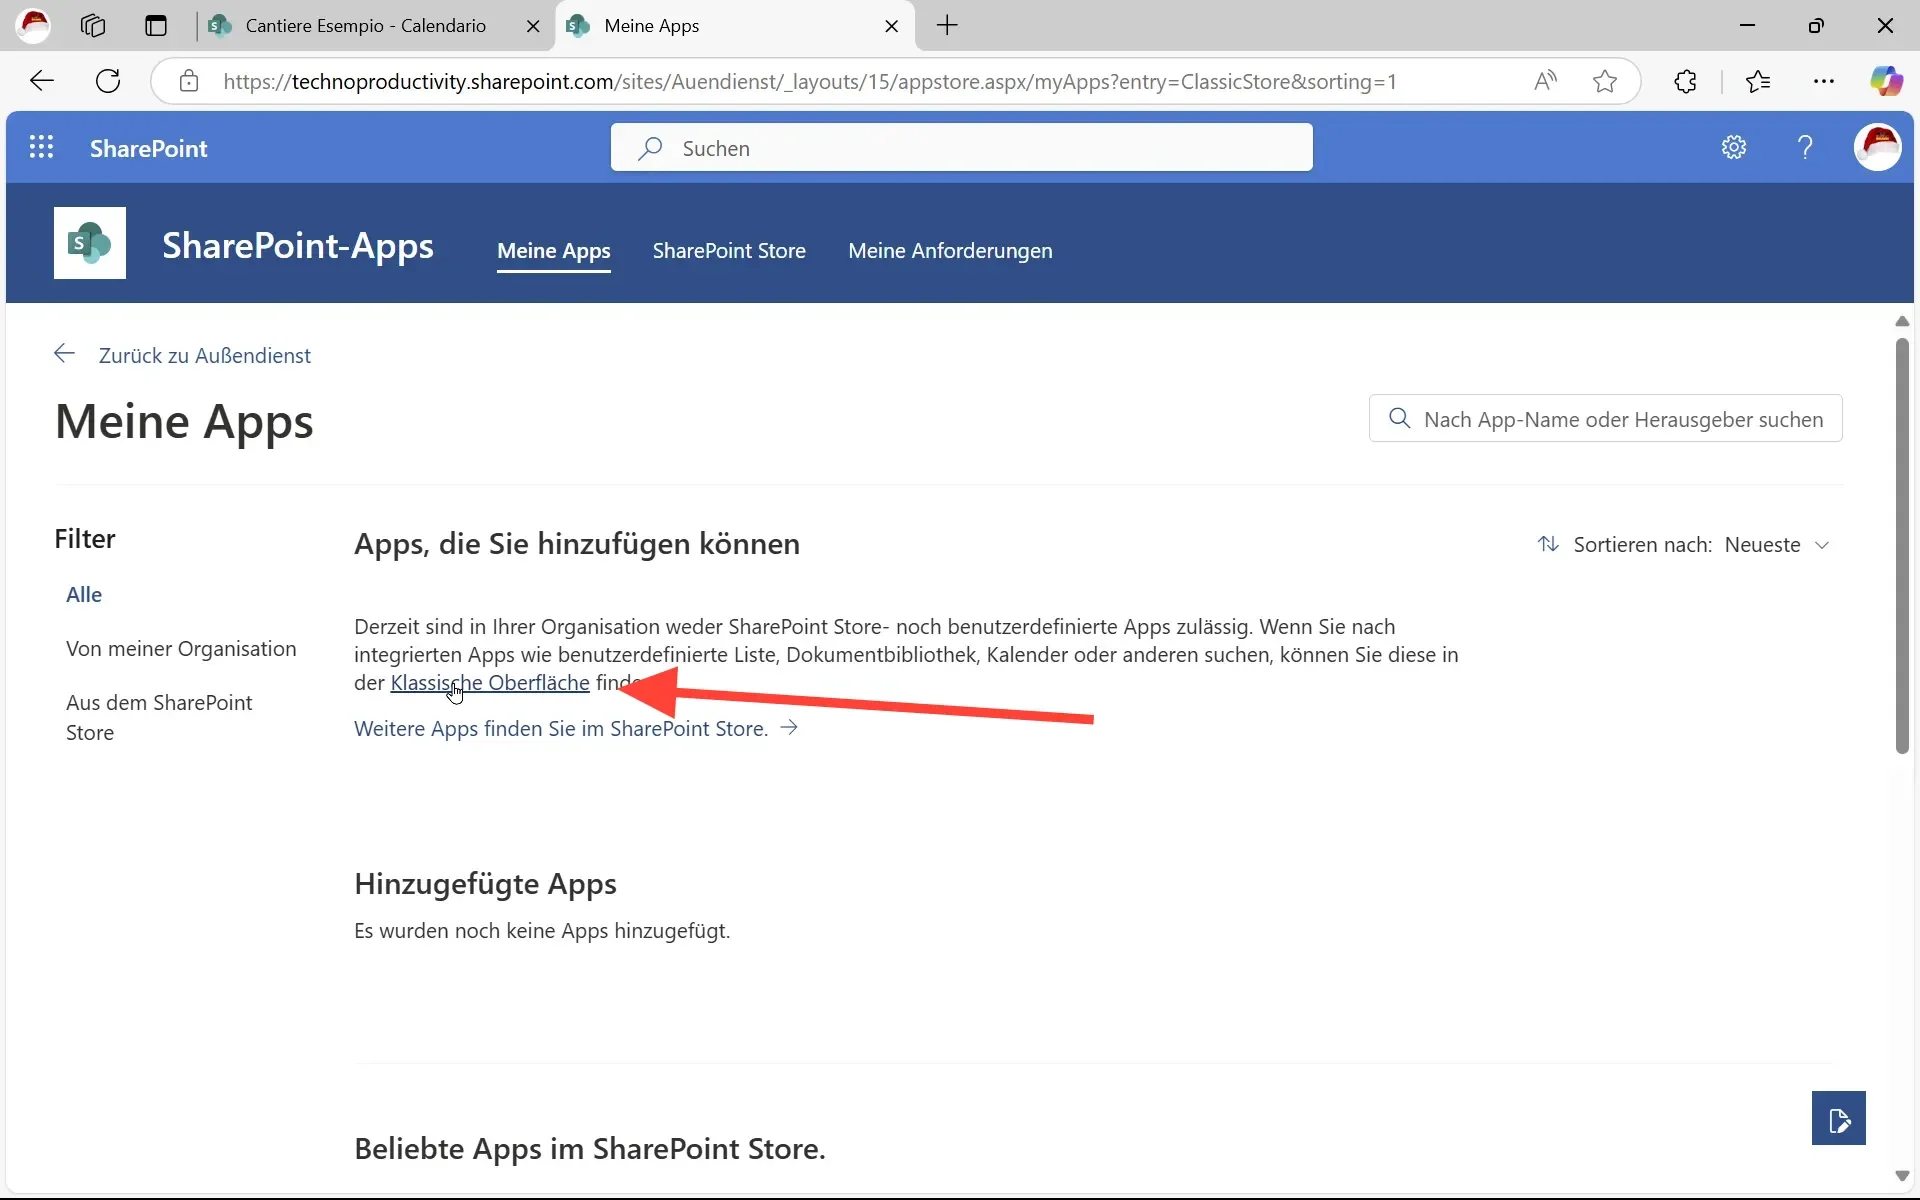This screenshot has width=1920, height=1200.
Task: Click the browser back button
Action: click(42, 81)
